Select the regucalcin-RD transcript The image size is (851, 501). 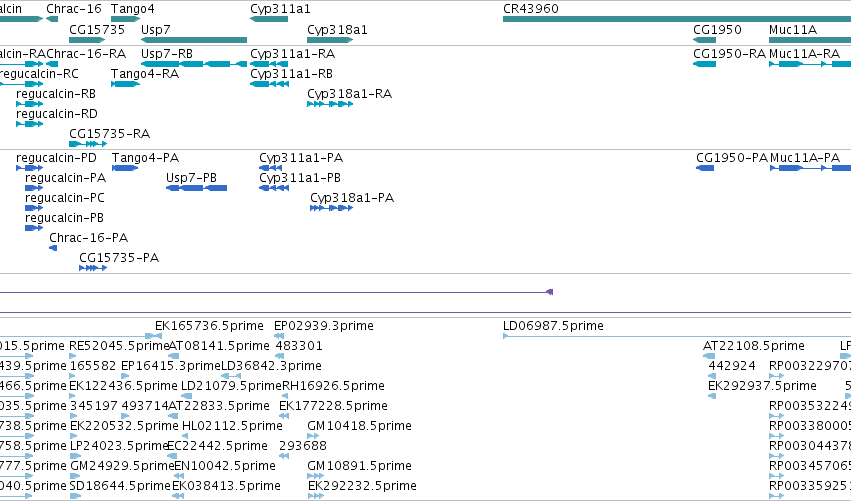[x=29, y=124]
